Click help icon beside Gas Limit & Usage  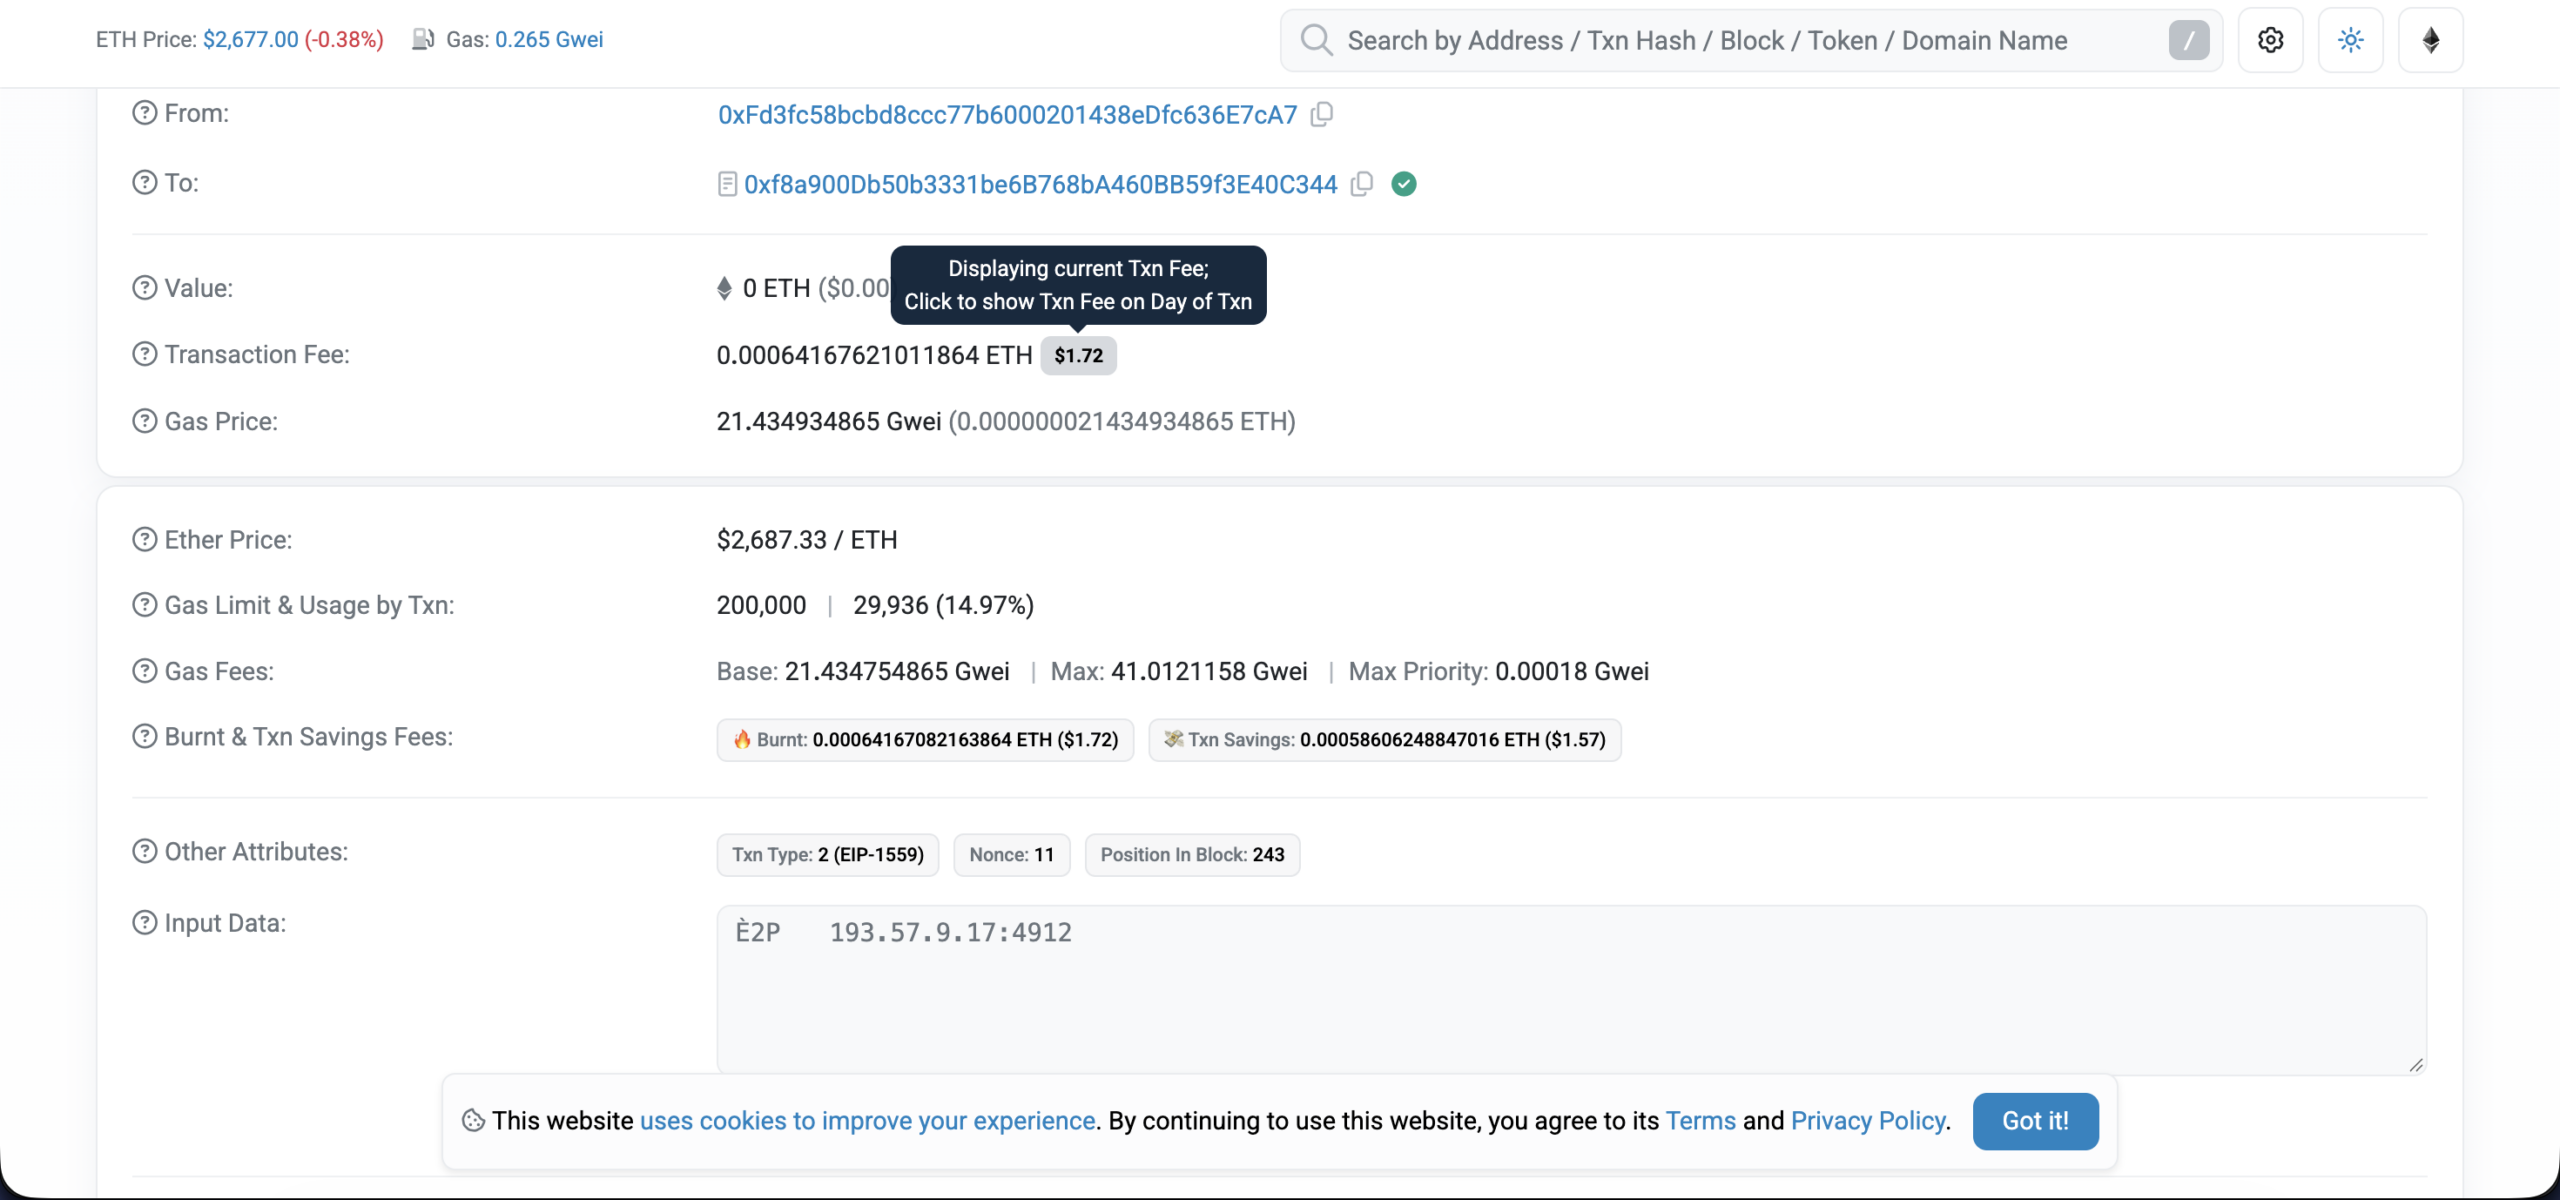coord(145,605)
